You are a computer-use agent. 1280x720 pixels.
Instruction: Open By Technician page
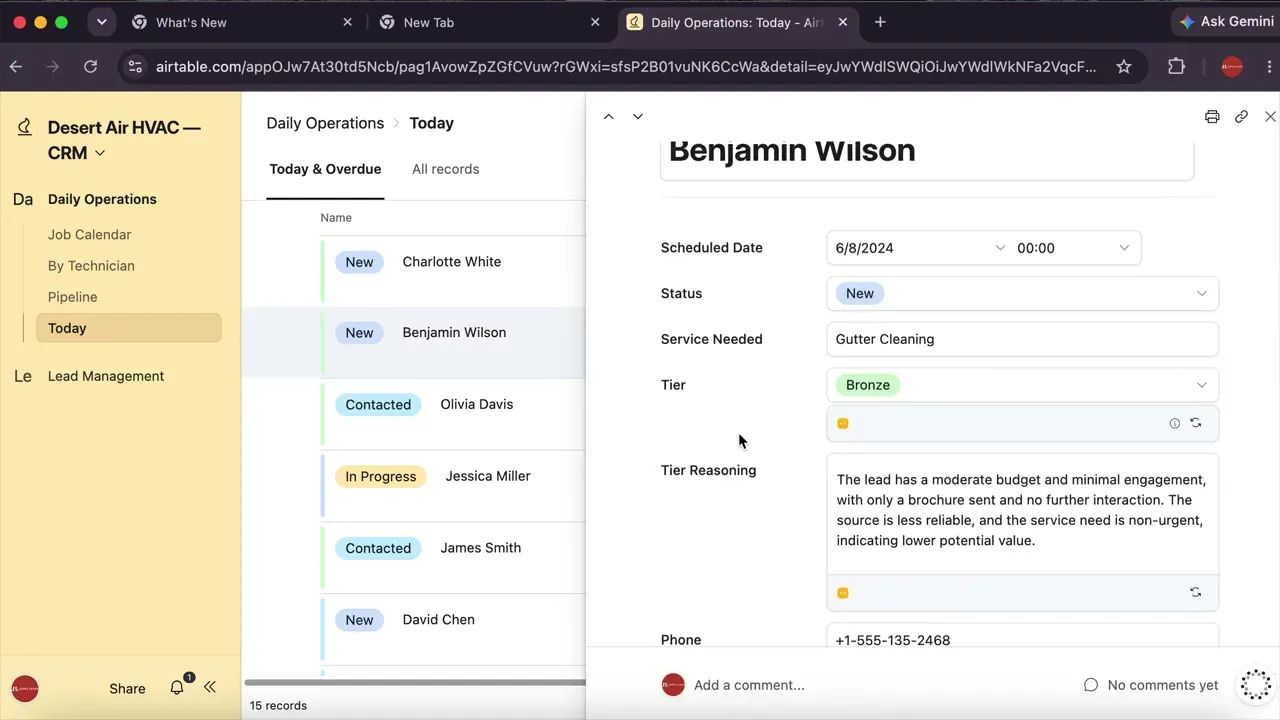tap(91, 265)
